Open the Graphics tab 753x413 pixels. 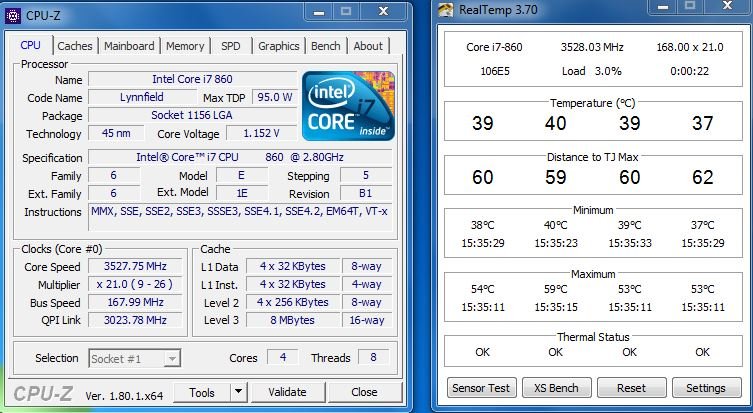tap(279, 46)
